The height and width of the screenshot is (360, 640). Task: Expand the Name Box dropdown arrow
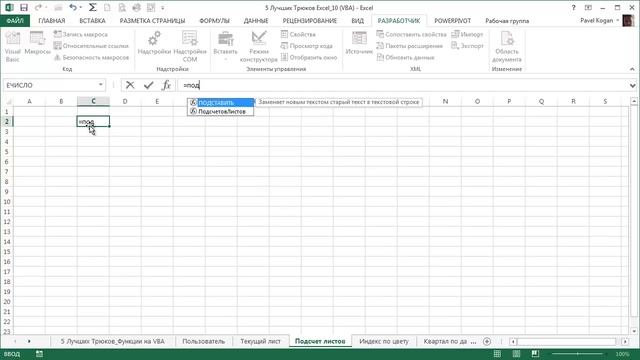[x=100, y=85]
